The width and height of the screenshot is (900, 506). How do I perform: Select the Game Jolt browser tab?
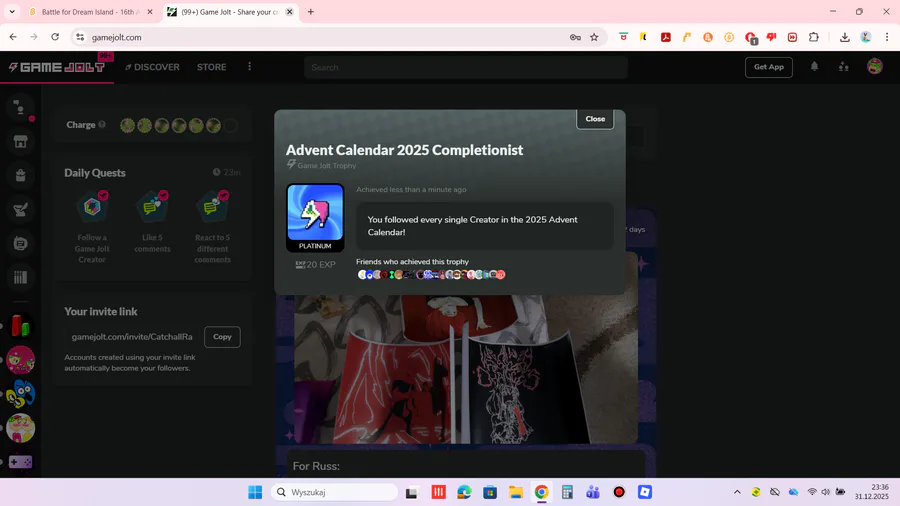(x=228, y=11)
